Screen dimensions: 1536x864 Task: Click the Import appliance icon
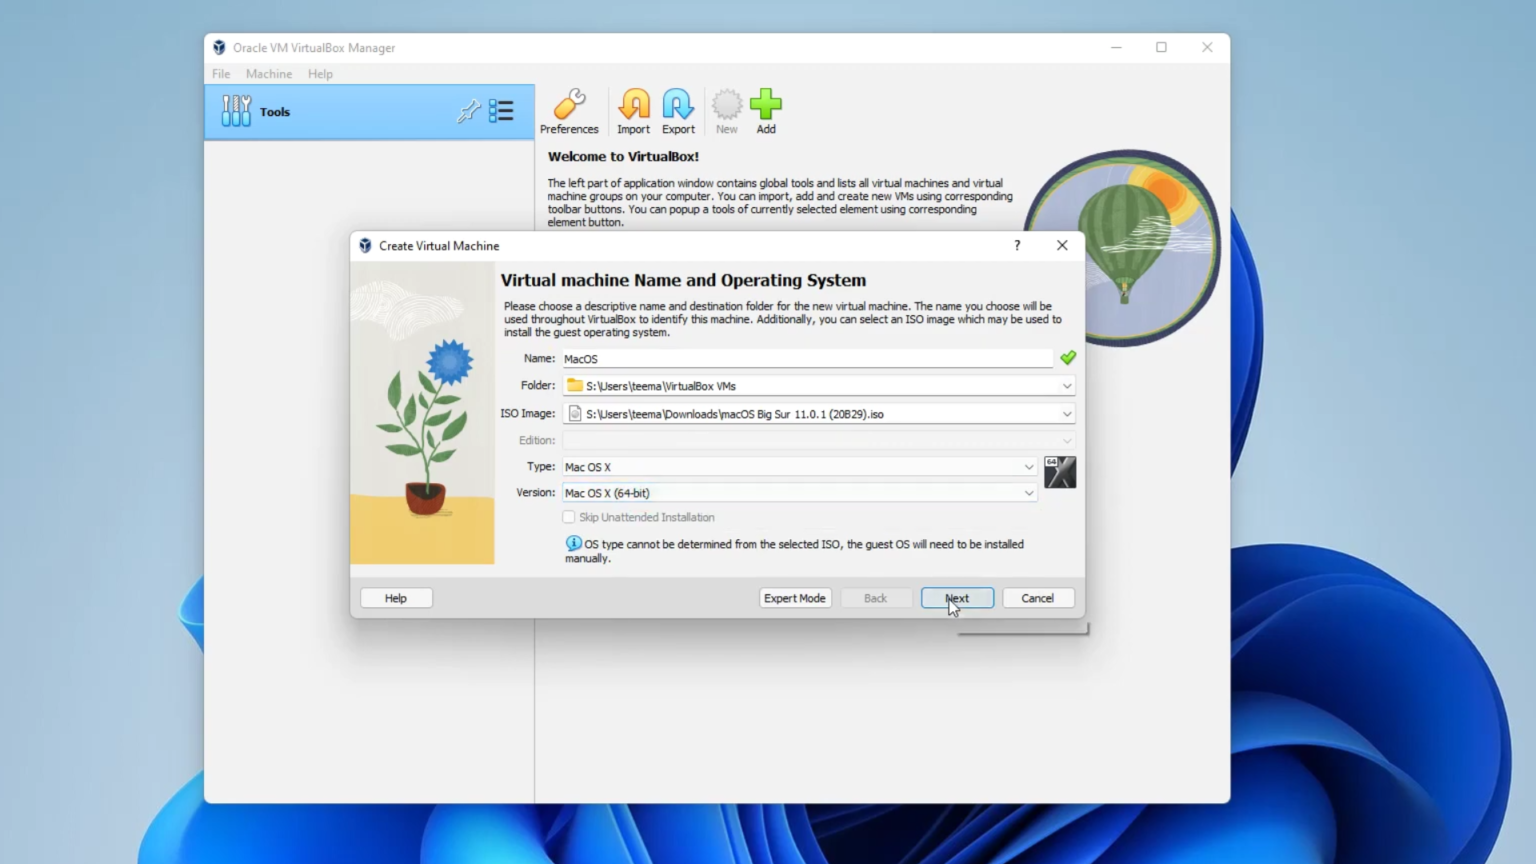point(634,110)
